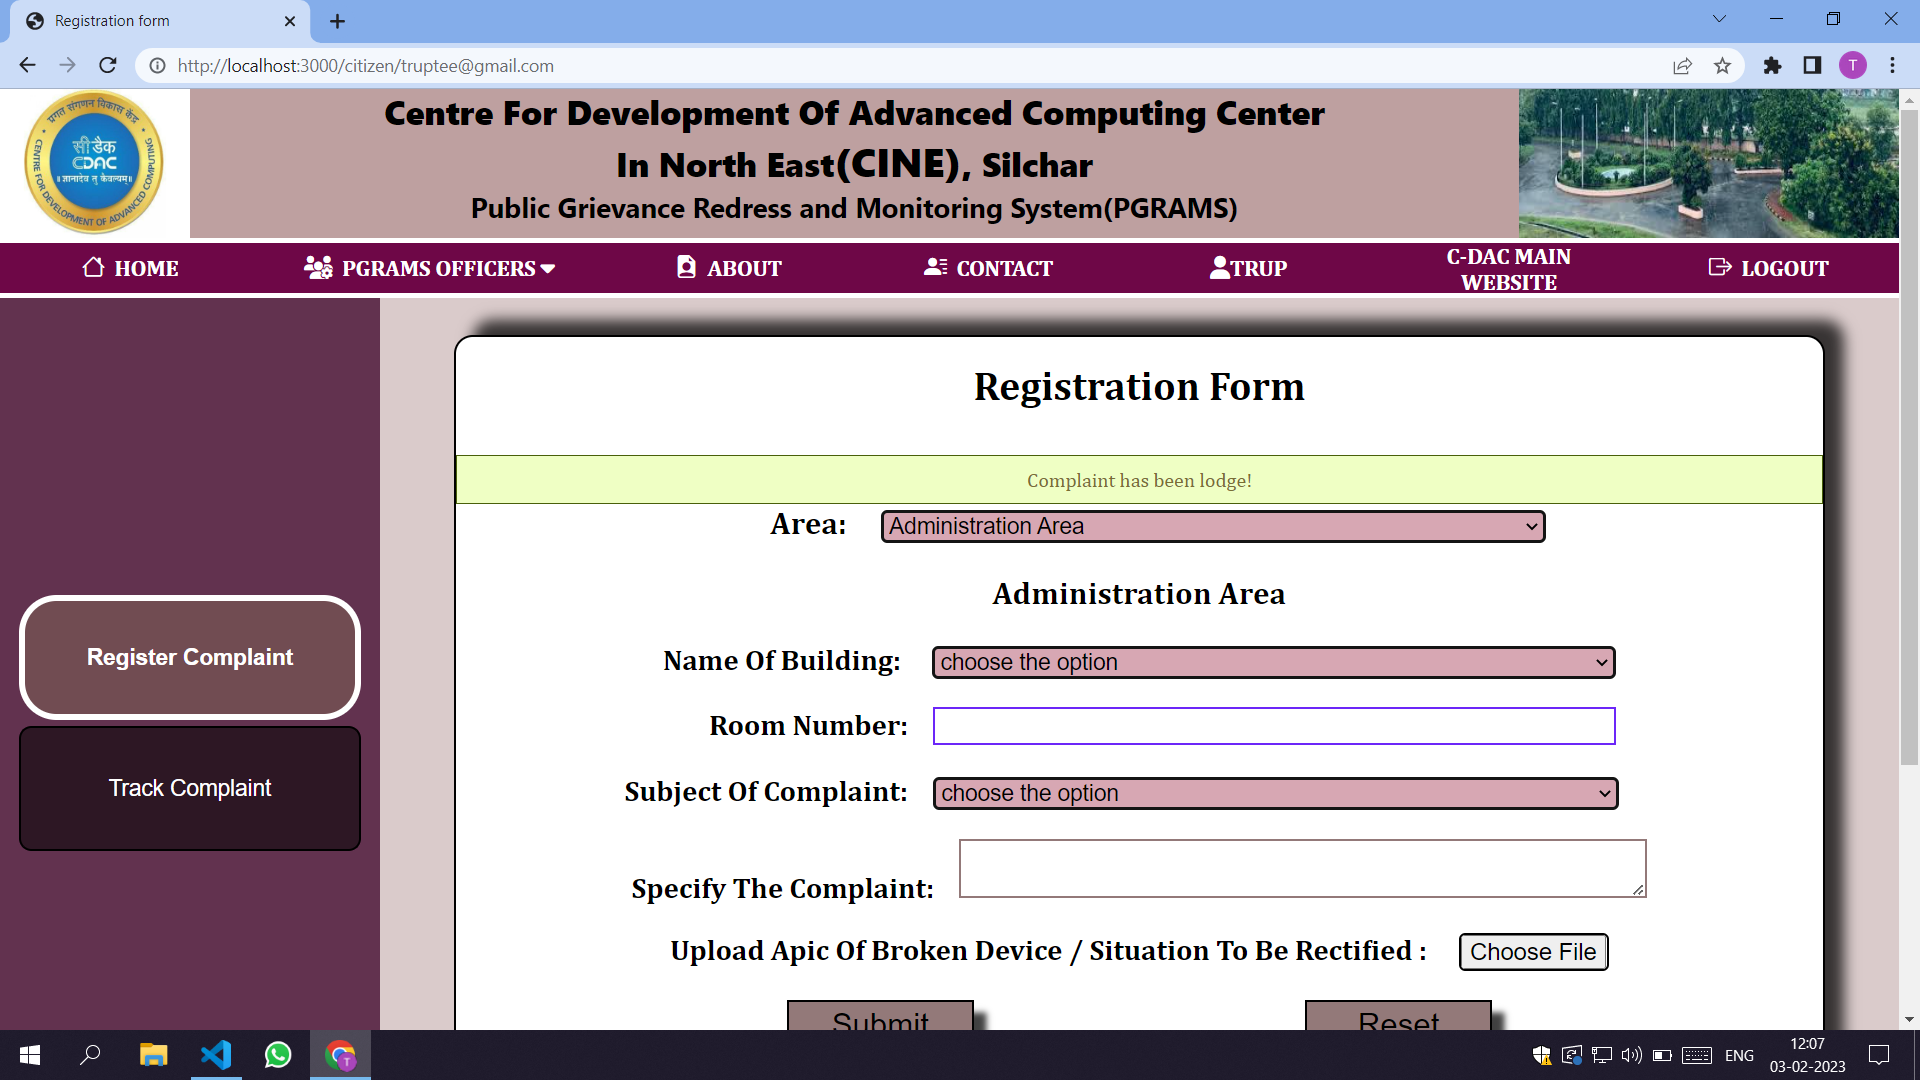Click the C-DAC logo emblem
The height and width of the screenshot is (1080, 1920).
click(x=94, y=163)
